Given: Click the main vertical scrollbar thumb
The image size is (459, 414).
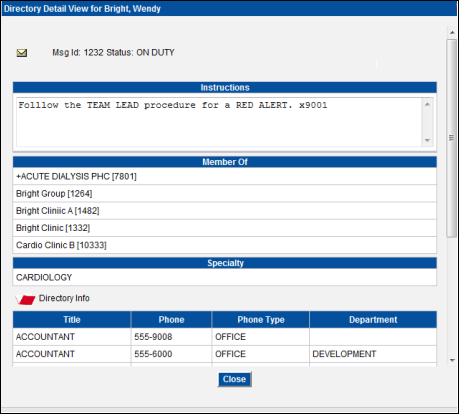Looking at the screenshot, I should [x=452, y=138].
